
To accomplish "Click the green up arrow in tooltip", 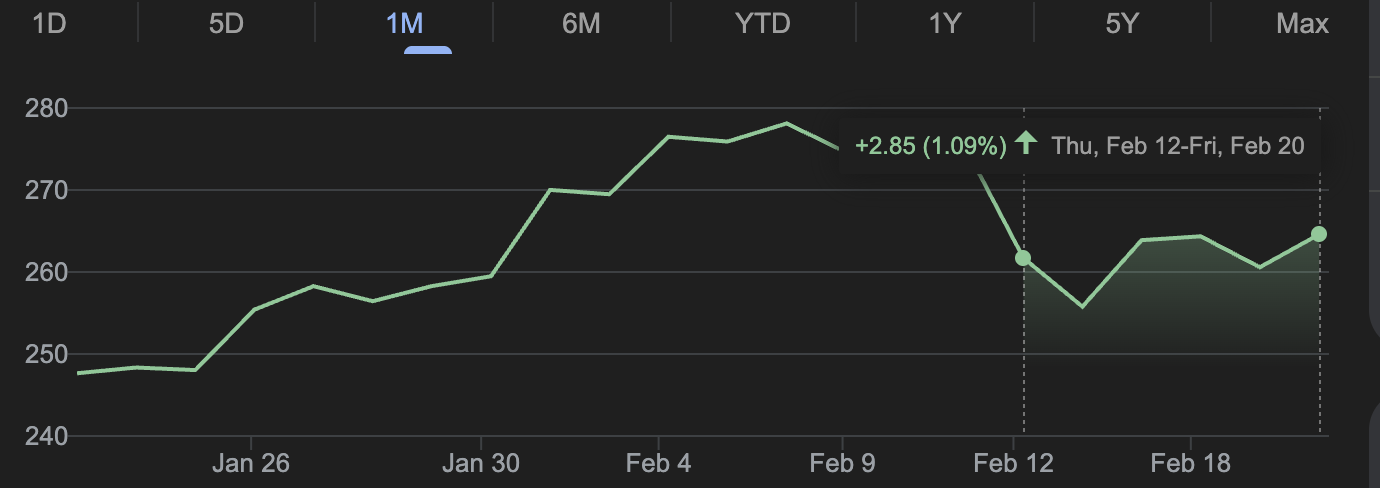I will (1025, 144).
